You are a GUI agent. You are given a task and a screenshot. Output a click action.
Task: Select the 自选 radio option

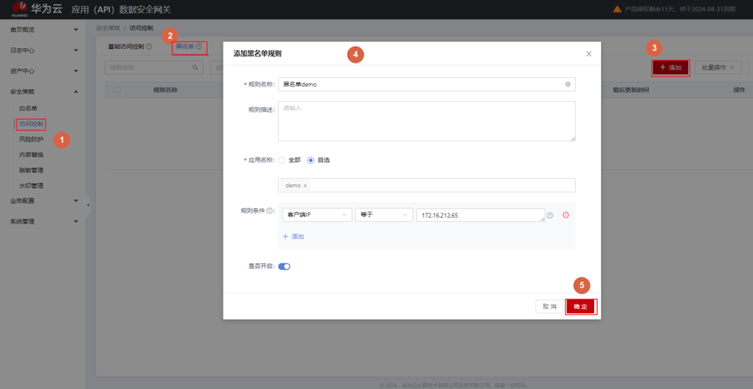(x=311, y=160)
